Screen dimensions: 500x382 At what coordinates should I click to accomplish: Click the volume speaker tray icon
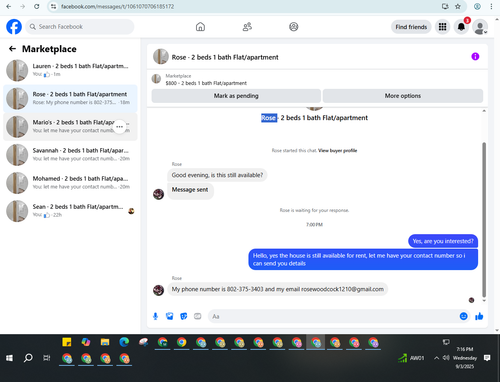click(446, 358)
